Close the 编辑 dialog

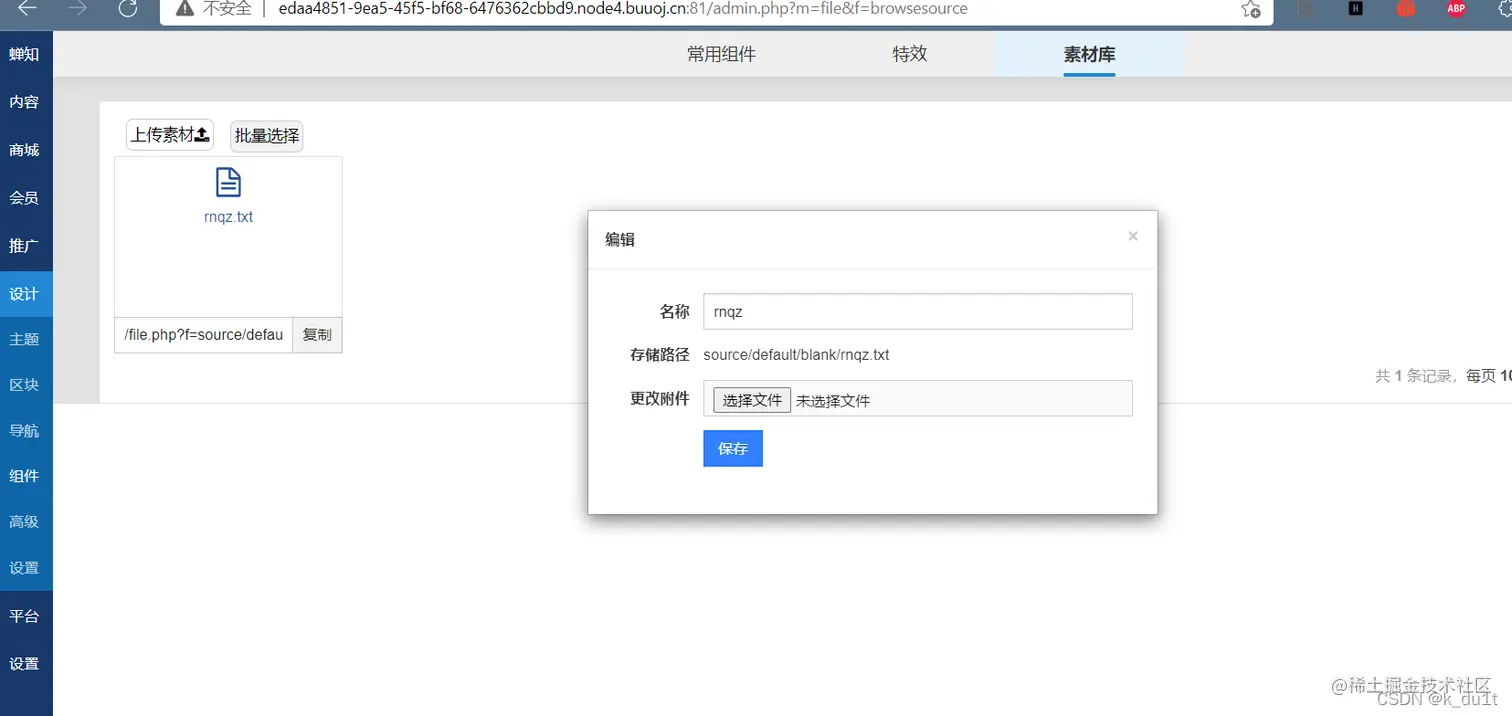click(1132, 236)
